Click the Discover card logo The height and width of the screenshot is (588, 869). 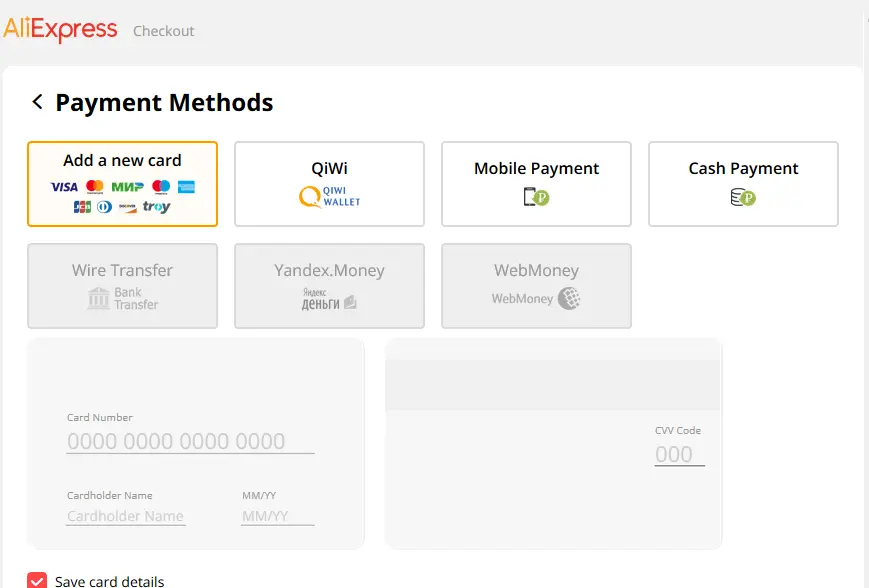click(x=127, y=207)
